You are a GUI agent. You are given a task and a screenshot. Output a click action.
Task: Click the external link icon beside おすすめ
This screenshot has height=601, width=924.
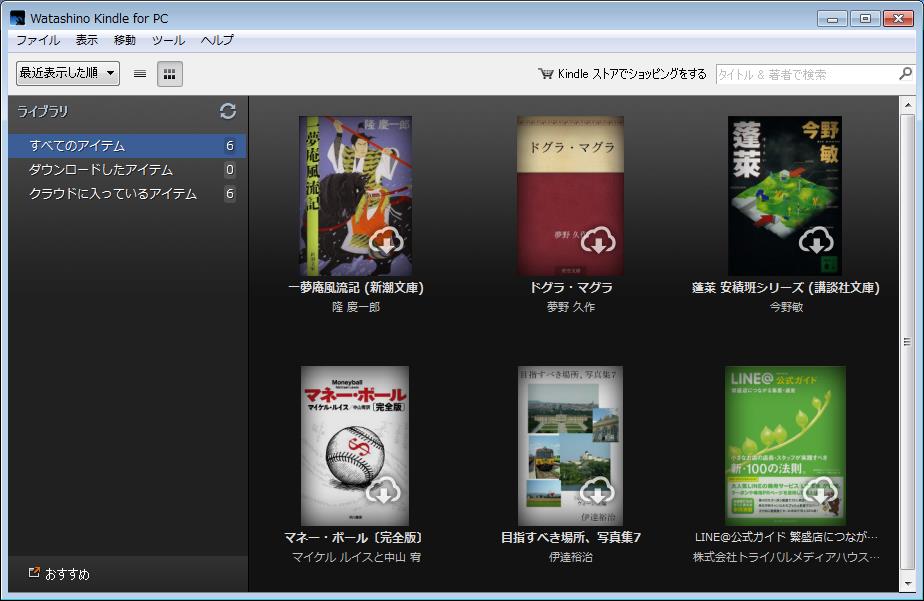coord(34,572)
